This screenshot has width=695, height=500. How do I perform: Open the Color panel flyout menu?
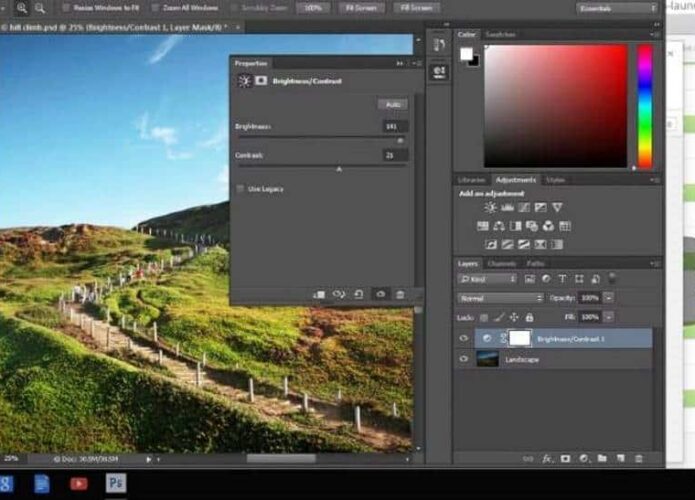point(655,35)
